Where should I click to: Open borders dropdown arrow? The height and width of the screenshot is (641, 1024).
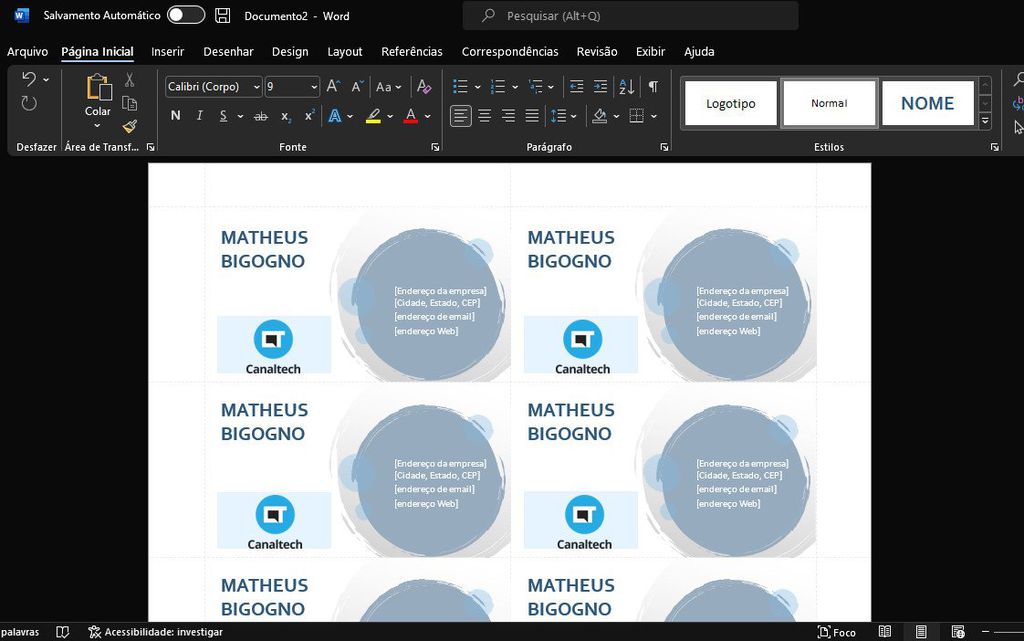pos(654,117)
